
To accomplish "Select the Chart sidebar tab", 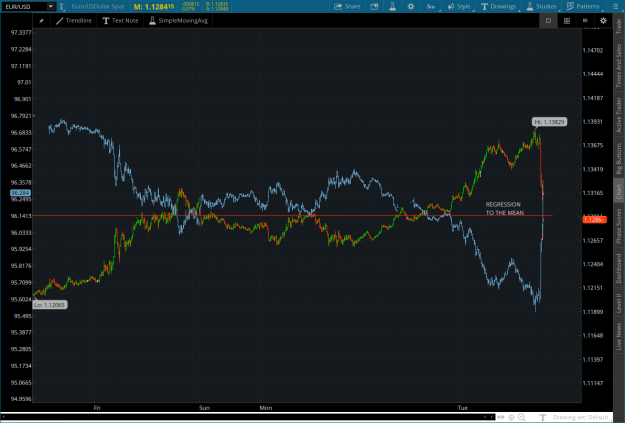I will coord(619,191).
